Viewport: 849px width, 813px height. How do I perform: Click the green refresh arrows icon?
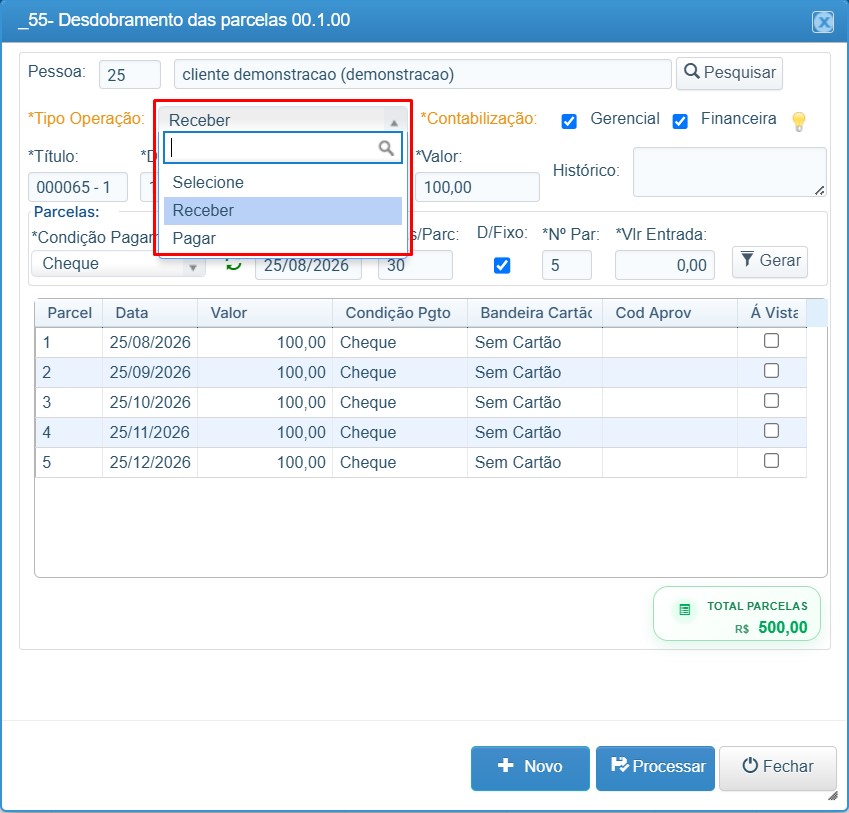point(233,264)
